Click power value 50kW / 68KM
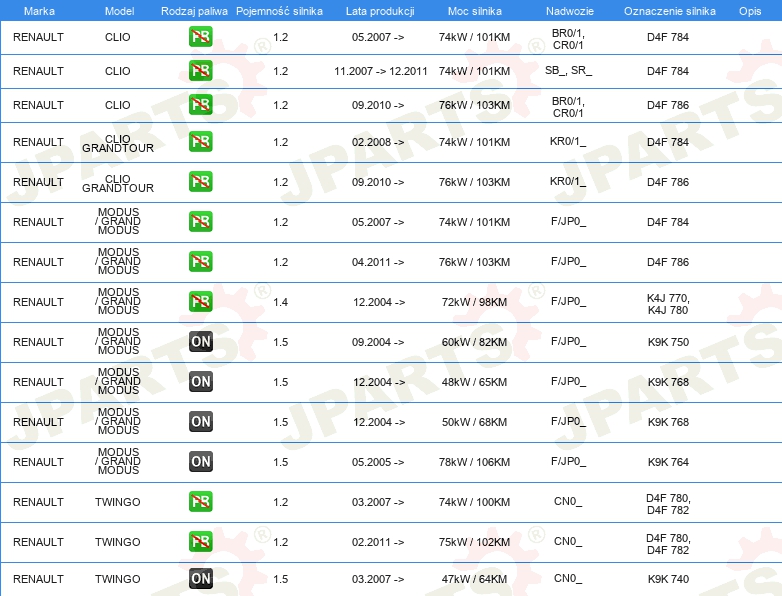Image resolution: width=782 pixels, height=596 pixels. coord(474,422)
